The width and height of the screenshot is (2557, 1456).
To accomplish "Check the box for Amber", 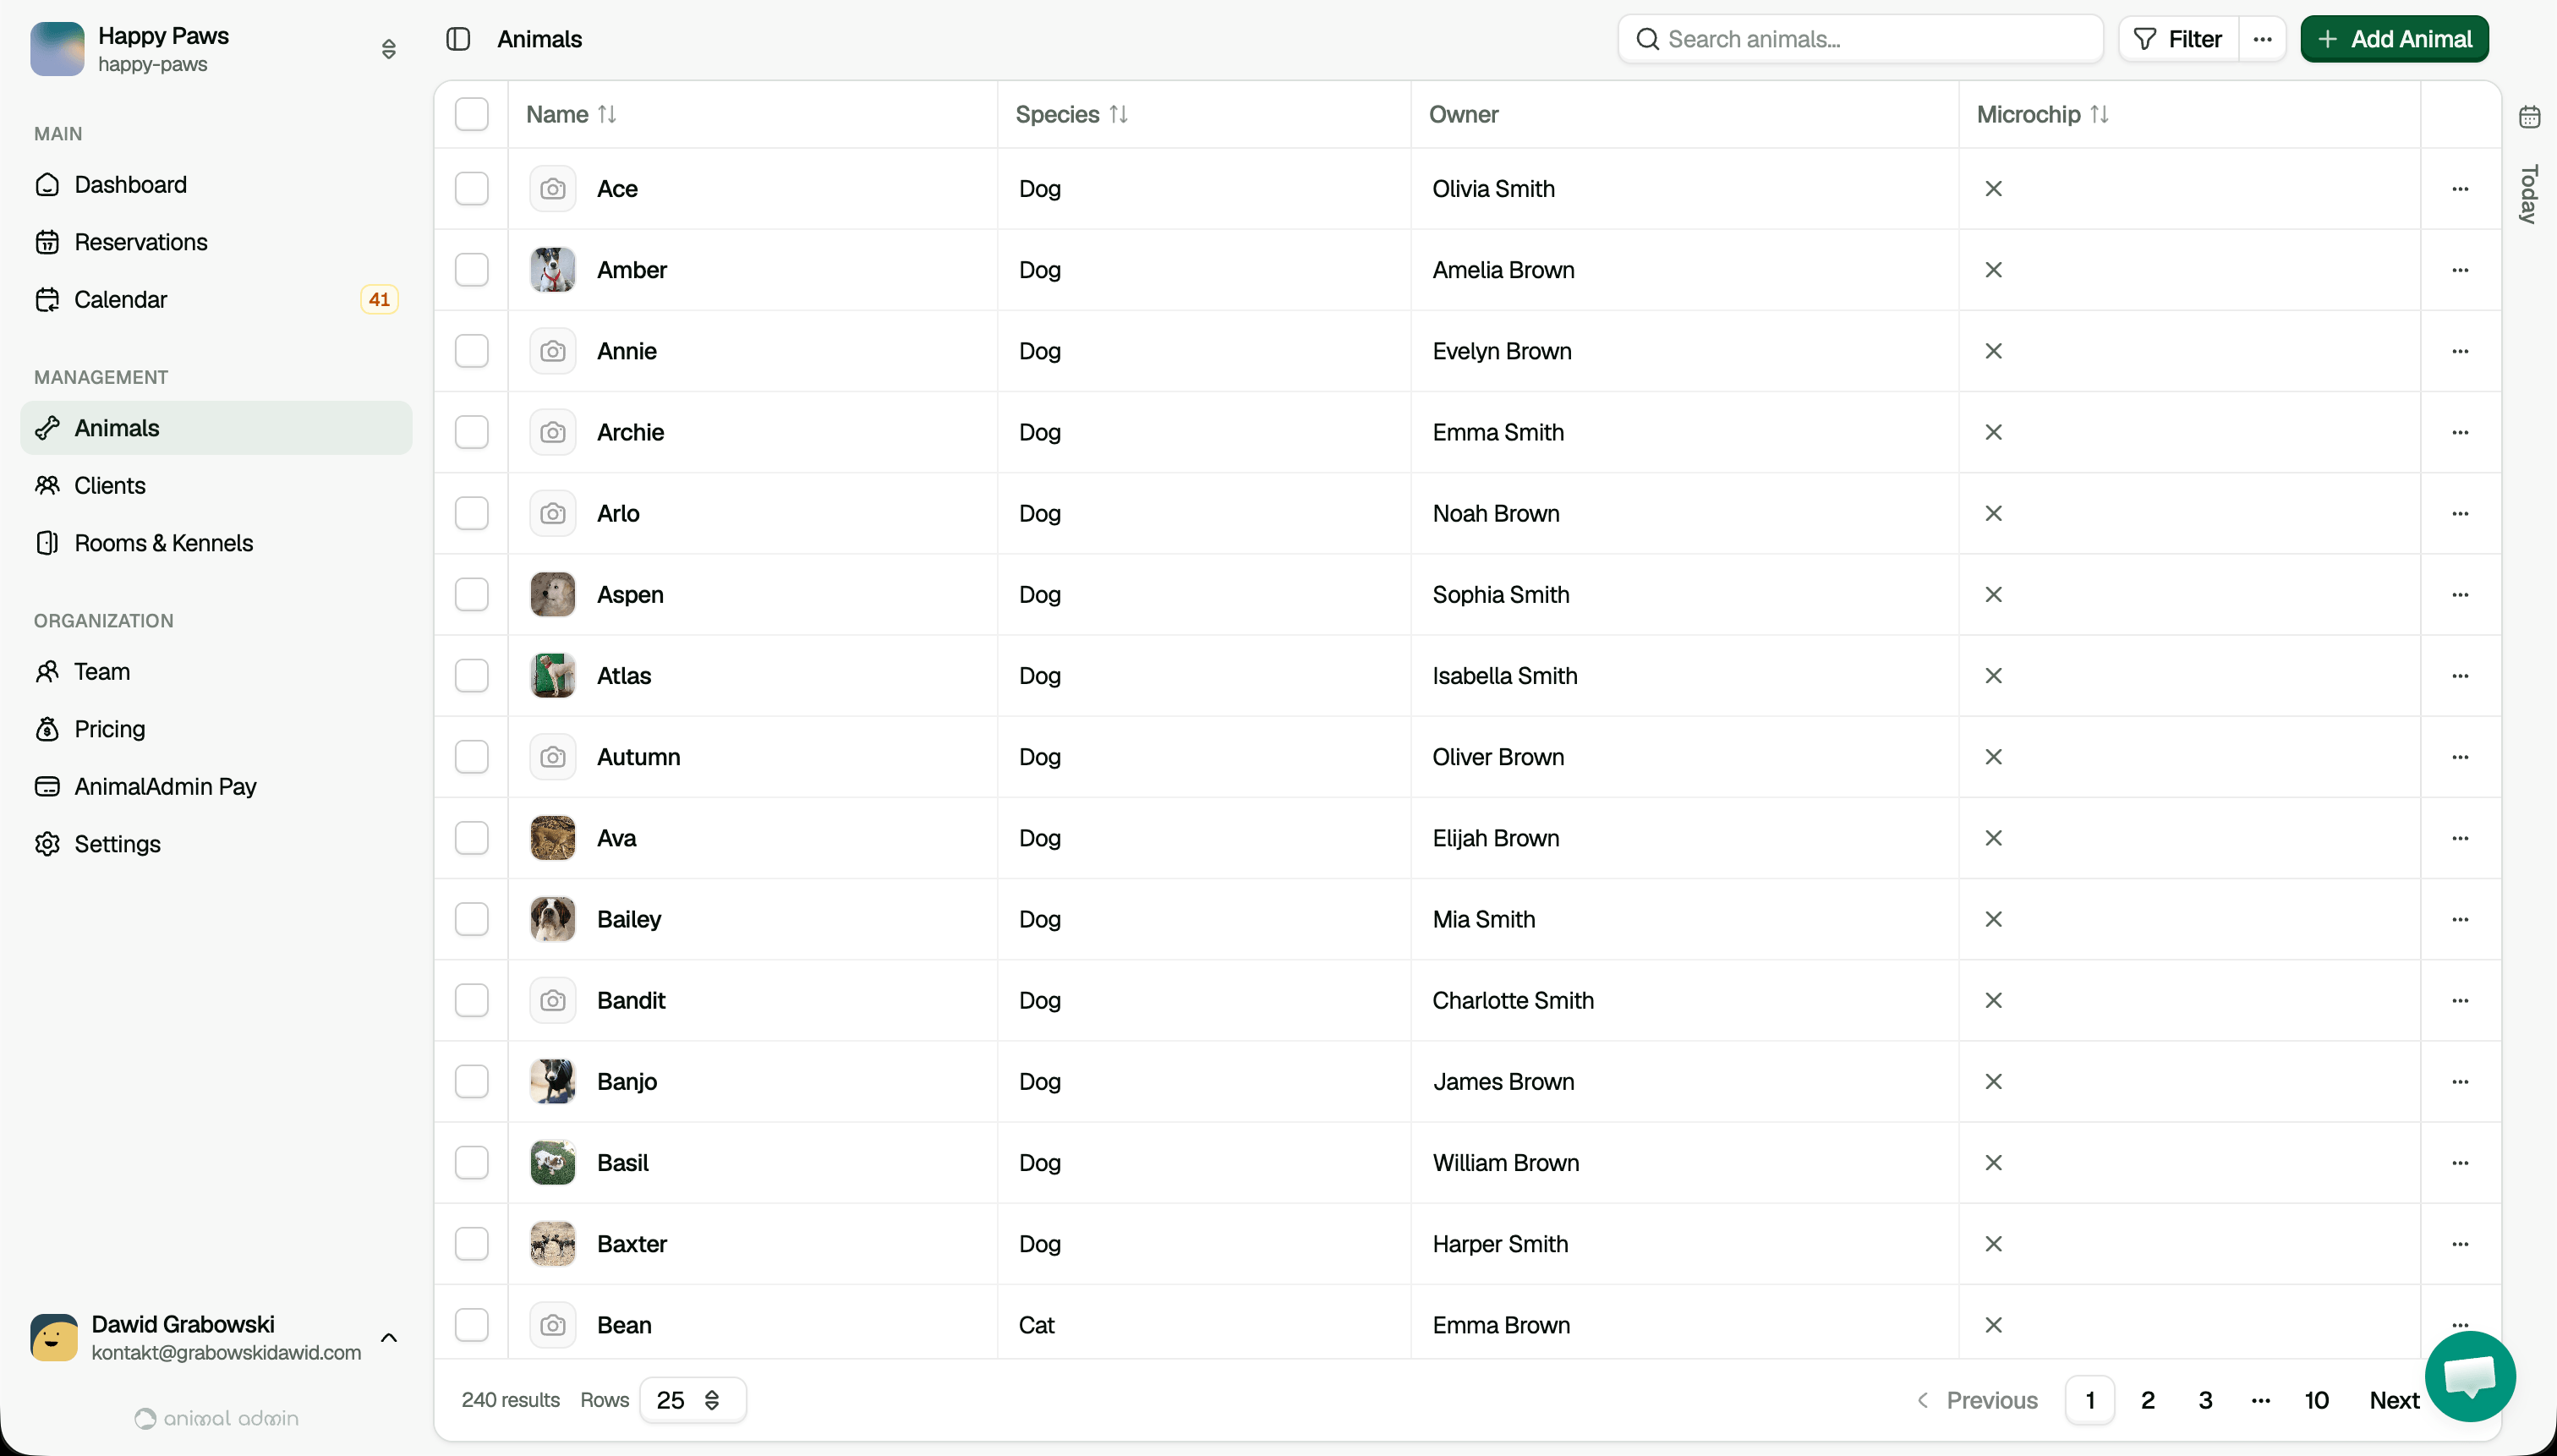I will 472,270.
